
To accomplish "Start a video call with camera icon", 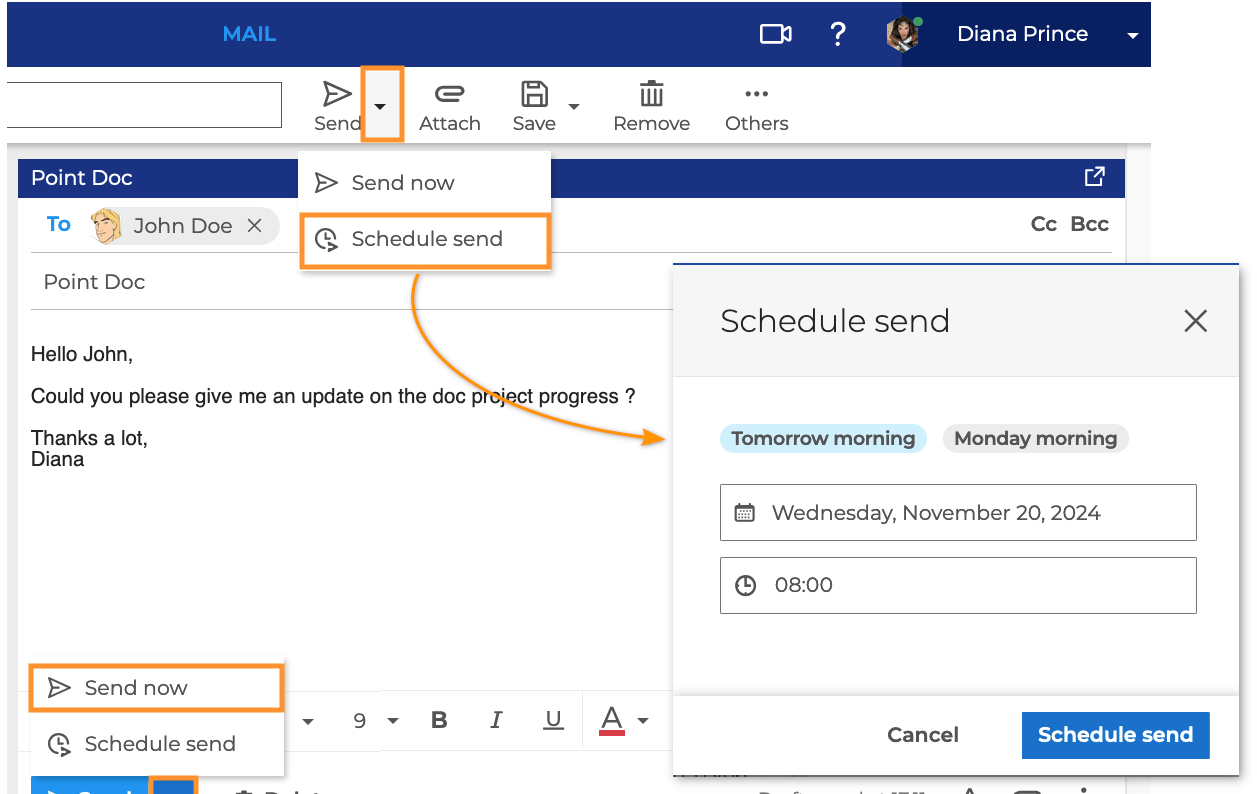I will tap(776, 34).
